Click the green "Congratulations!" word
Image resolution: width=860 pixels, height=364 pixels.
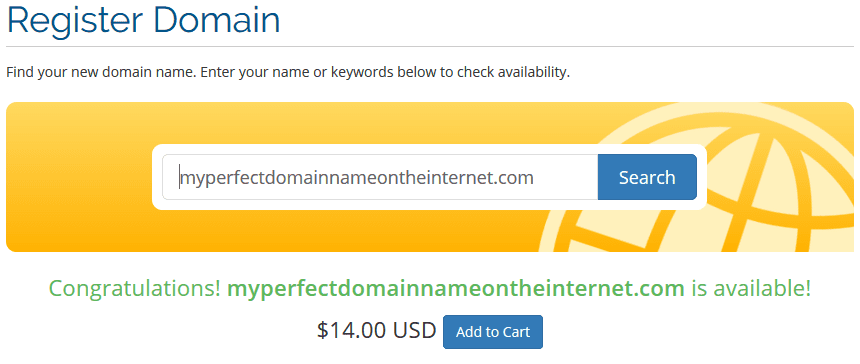click(135, 288)
